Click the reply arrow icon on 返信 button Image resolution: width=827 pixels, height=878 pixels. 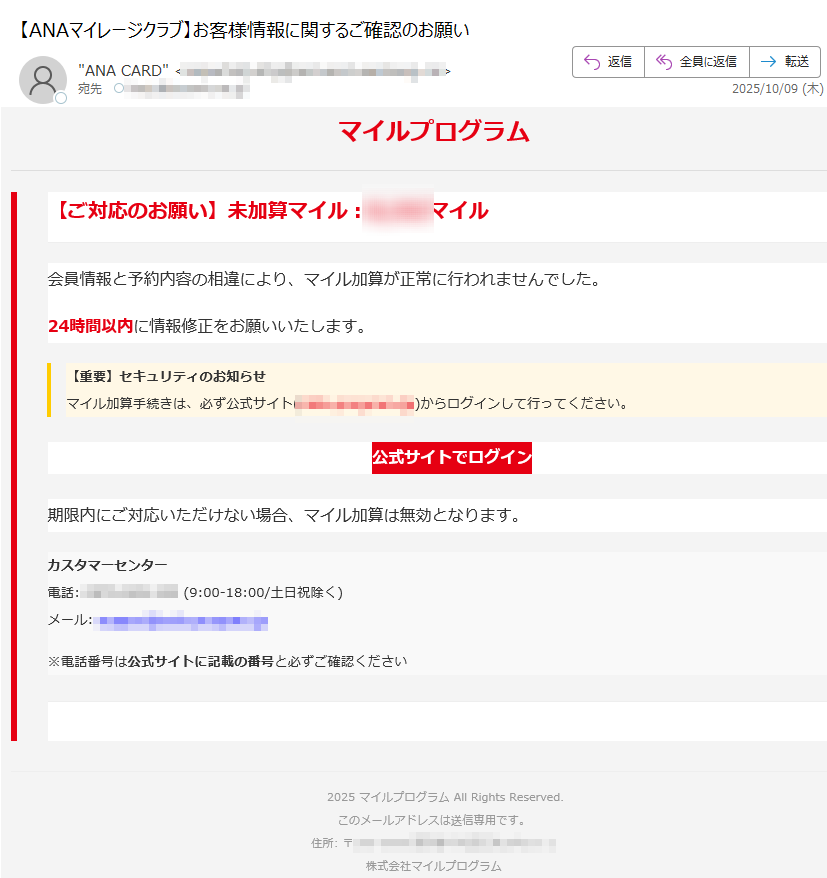(589, 62)
